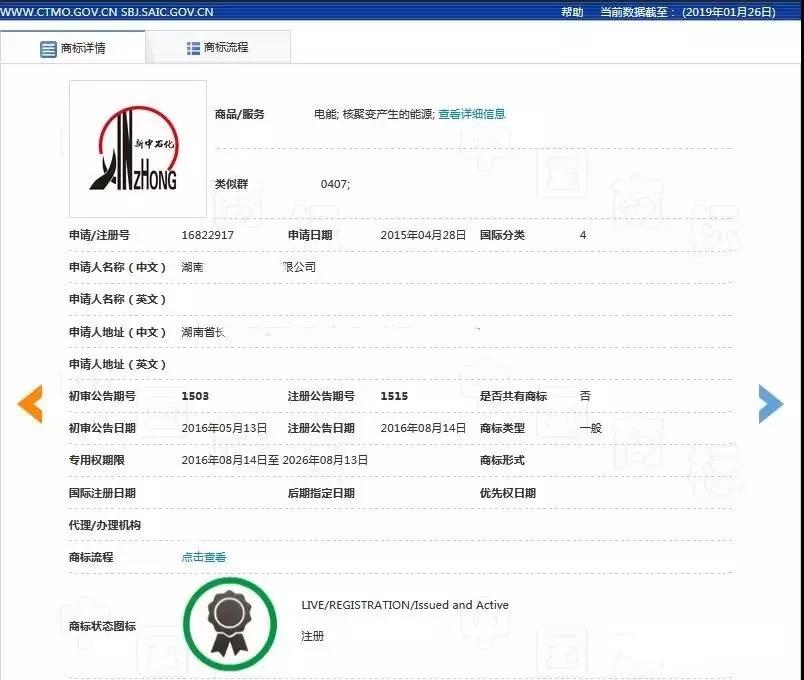Click the 类似群 label

point(231,184)
